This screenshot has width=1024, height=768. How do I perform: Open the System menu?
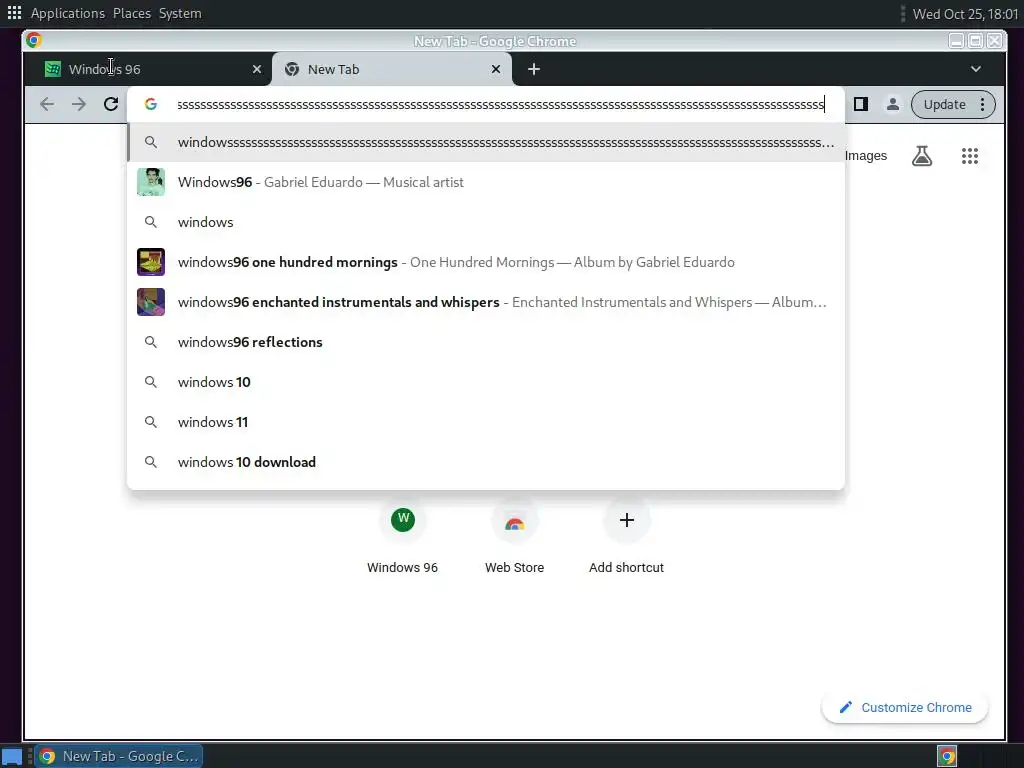click(180, 13)
